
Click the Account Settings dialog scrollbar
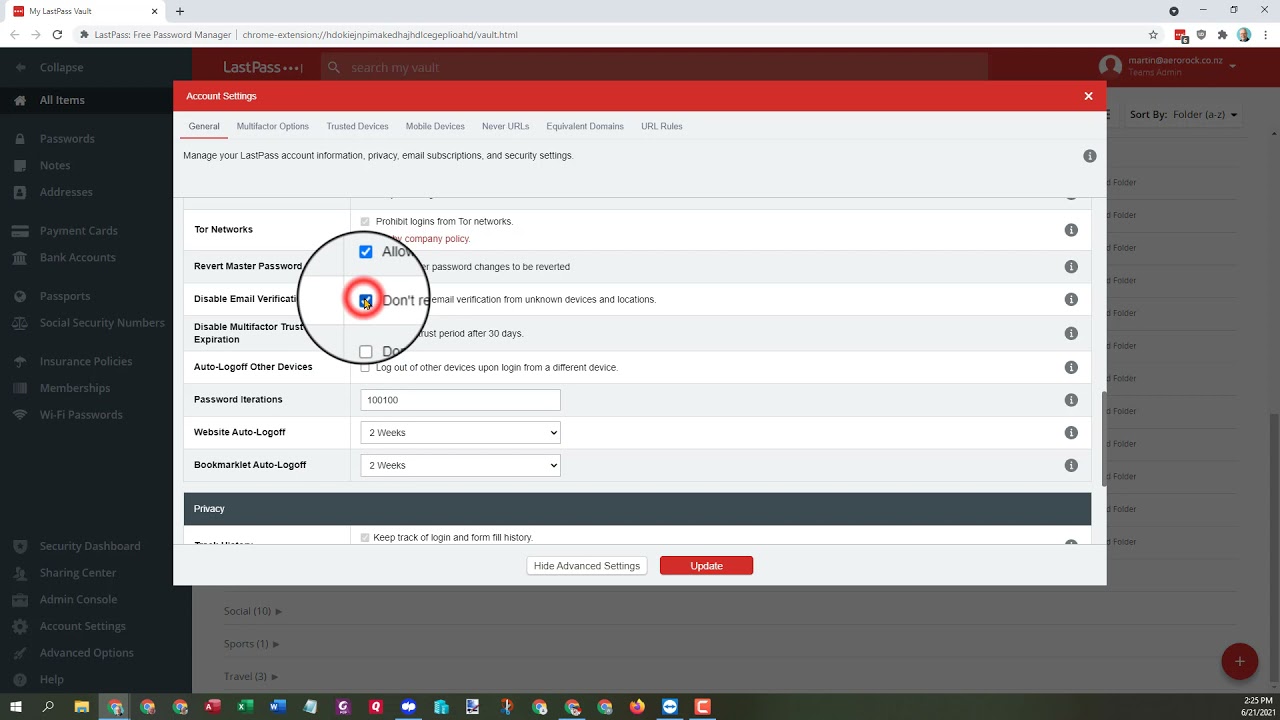click(1104, 438)
